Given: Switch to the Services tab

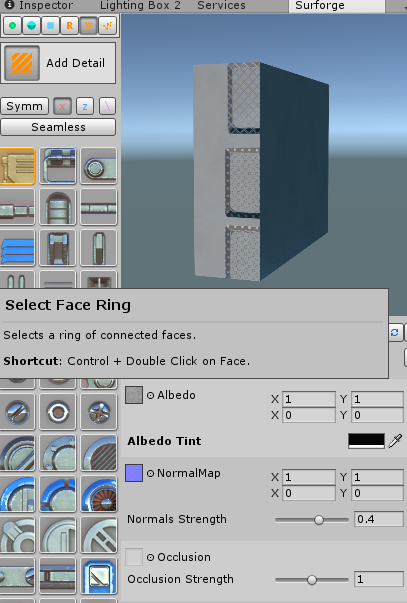Looking at the screenshot, I should point(221,5).
